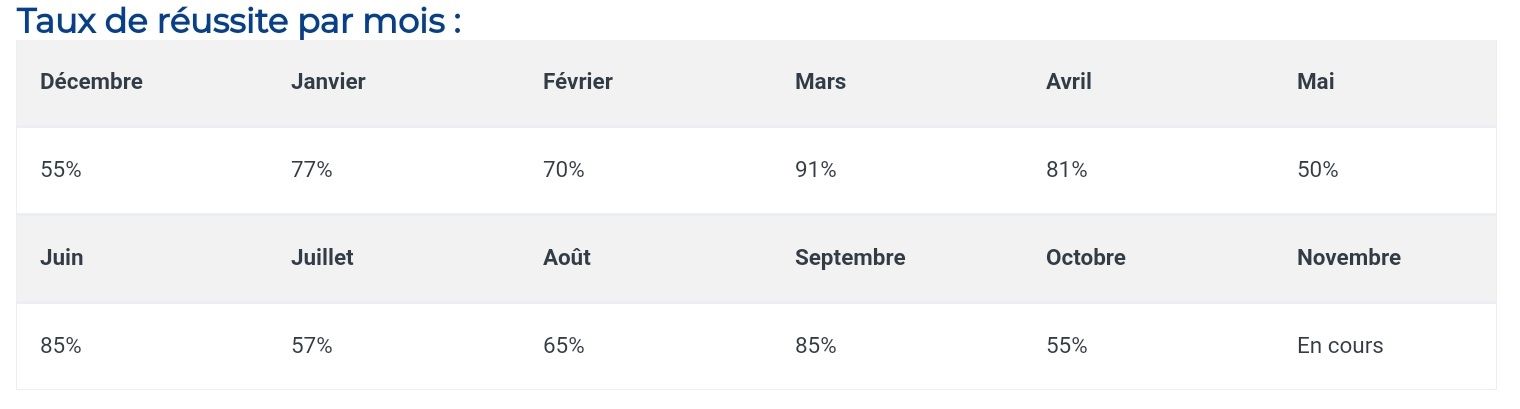Click the 91% value under Mars
This screenshot has width=1520, height=409.
(x=816, y=170)
